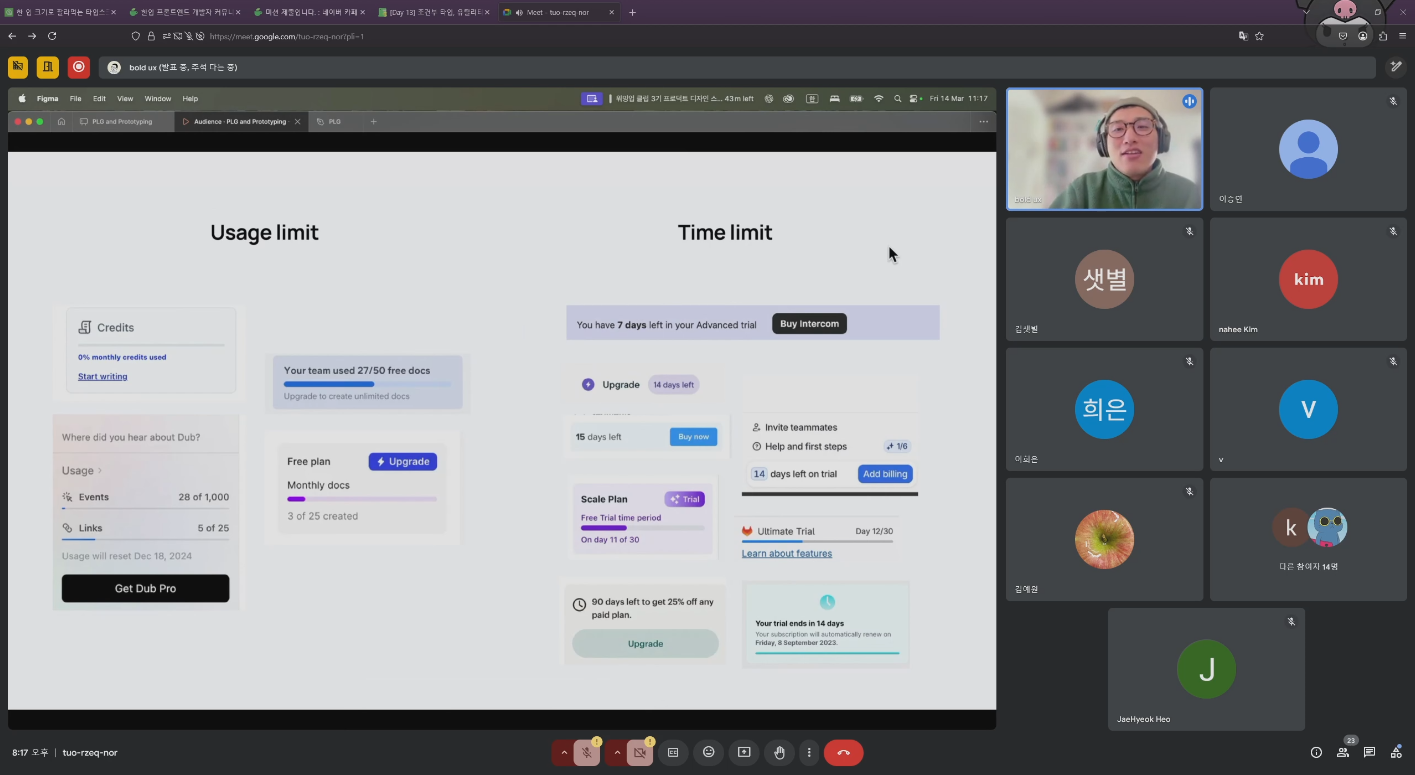Switch to the third browser tab
The image size is (1415, 775).
[x=308, y=12]
